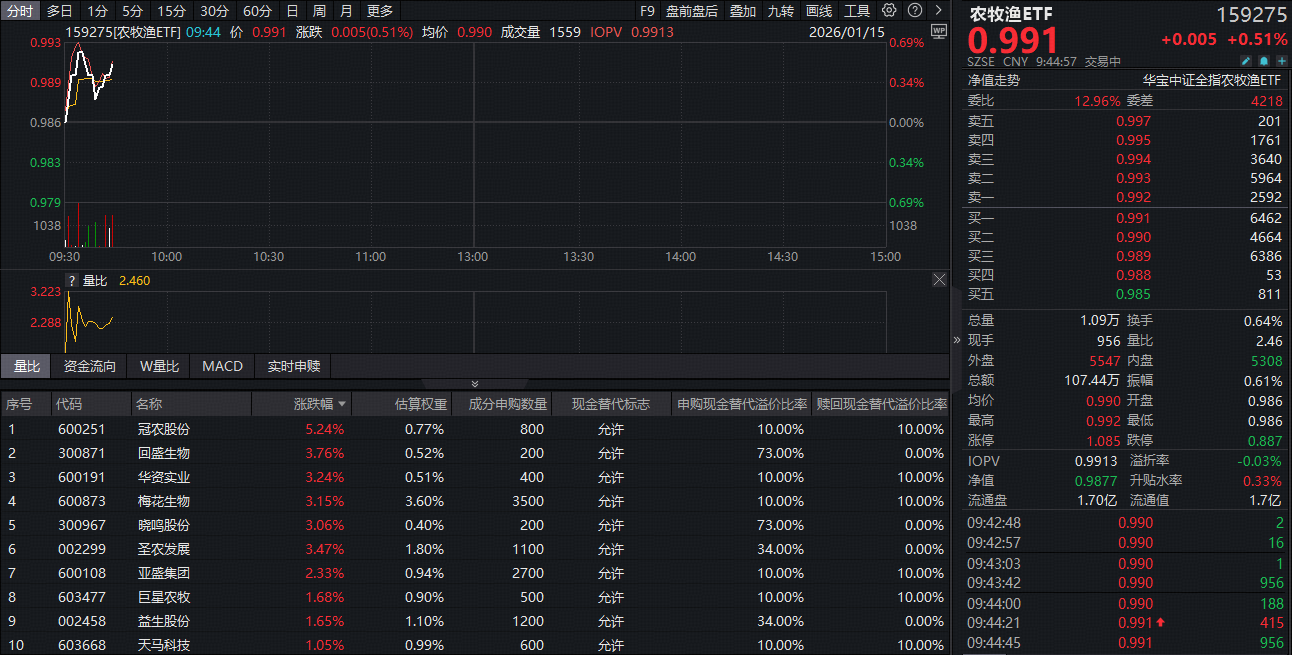1292x655 pixels.
Task: Select the 5分 chart period
Action: 133,11
